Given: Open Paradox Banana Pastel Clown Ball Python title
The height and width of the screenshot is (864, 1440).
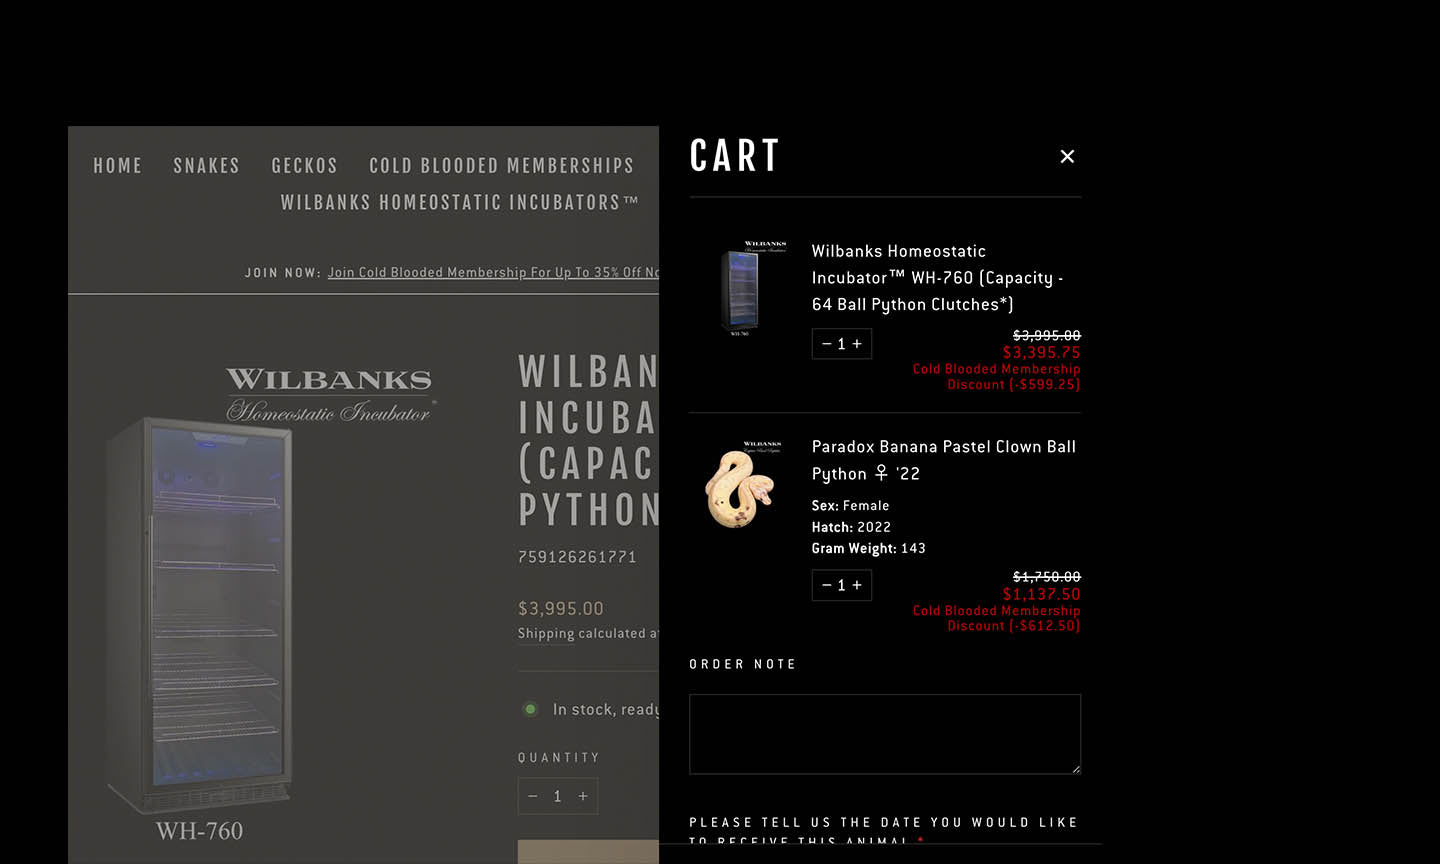Looking at the screenshot, I should click(x=943, y=460).
